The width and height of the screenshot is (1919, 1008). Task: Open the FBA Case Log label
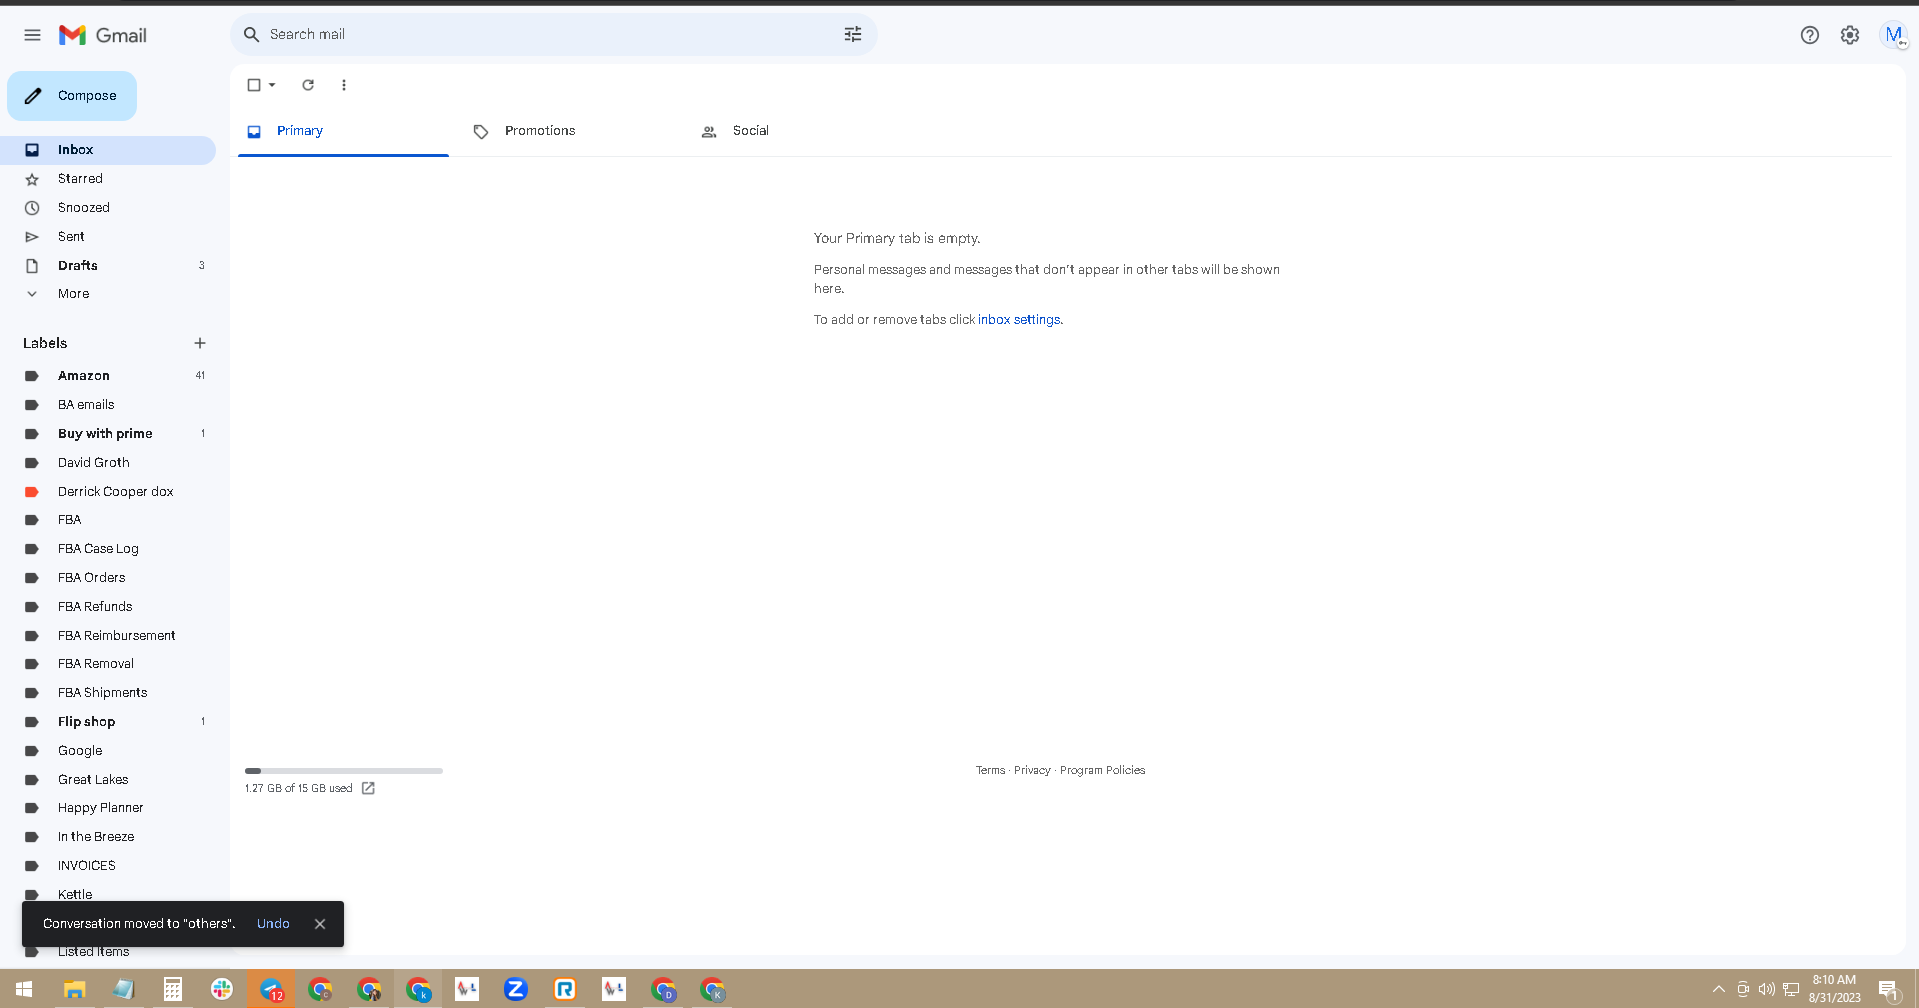tap(108, 549)
